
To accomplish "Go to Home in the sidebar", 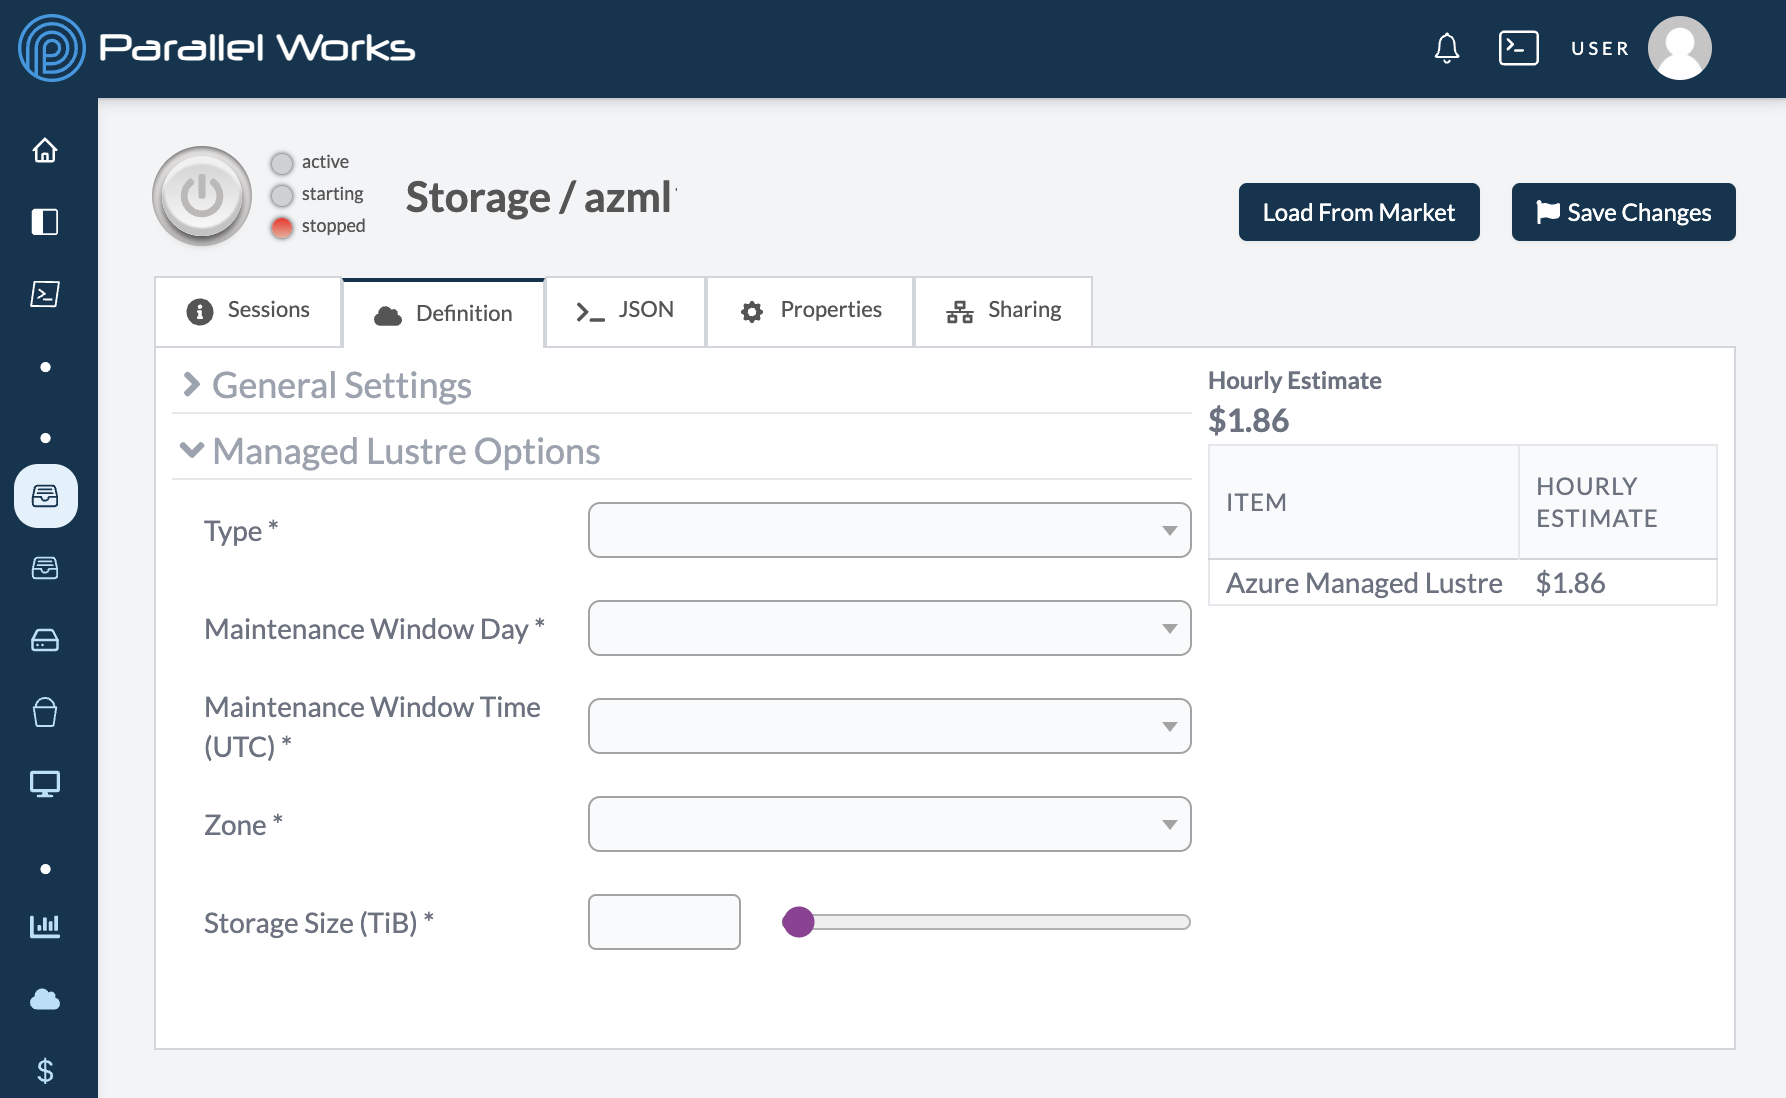I will pyautogui.click(x=45, y=150).
